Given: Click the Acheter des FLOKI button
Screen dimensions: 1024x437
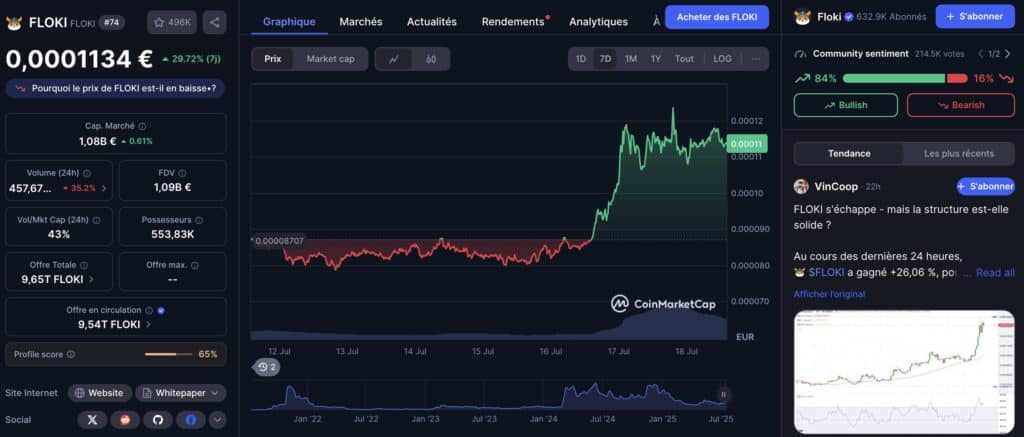Looking at the screenshot, I should coord(717,17).
